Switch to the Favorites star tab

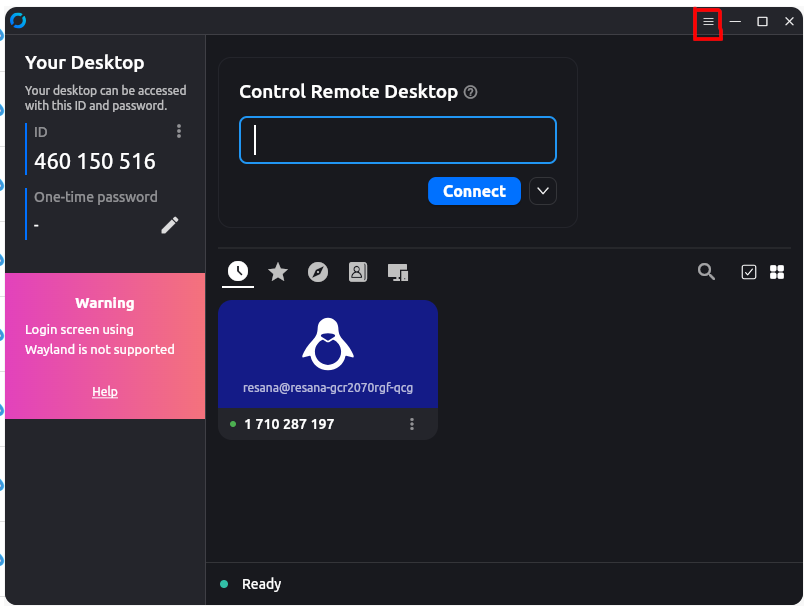[x=278, y=272]
